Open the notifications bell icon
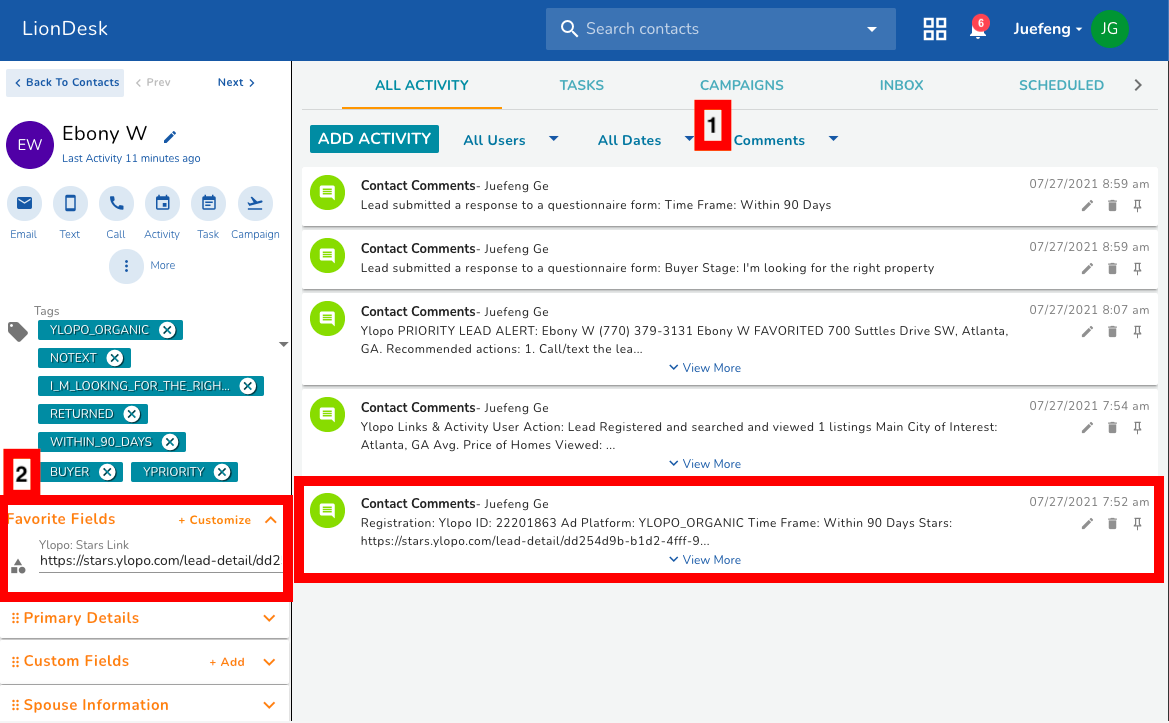 [978, 30]
